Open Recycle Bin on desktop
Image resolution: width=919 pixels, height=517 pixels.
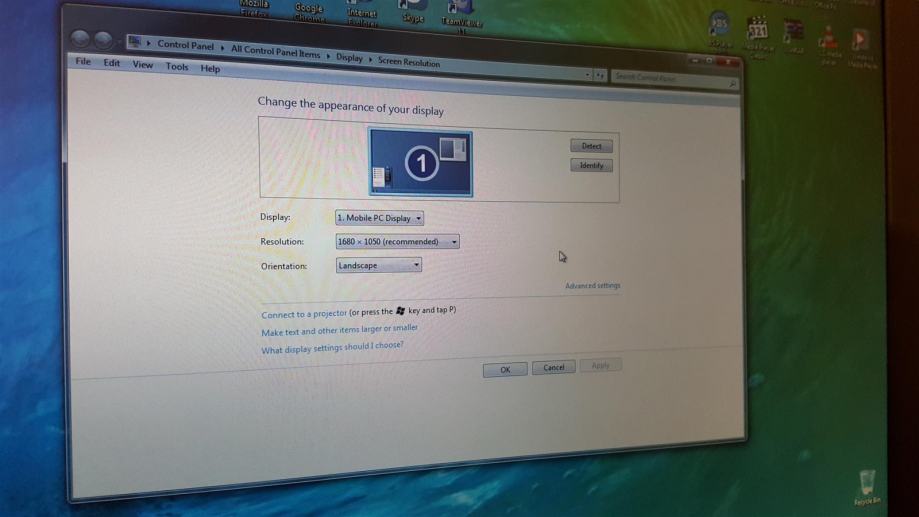(x=867, y=487)
